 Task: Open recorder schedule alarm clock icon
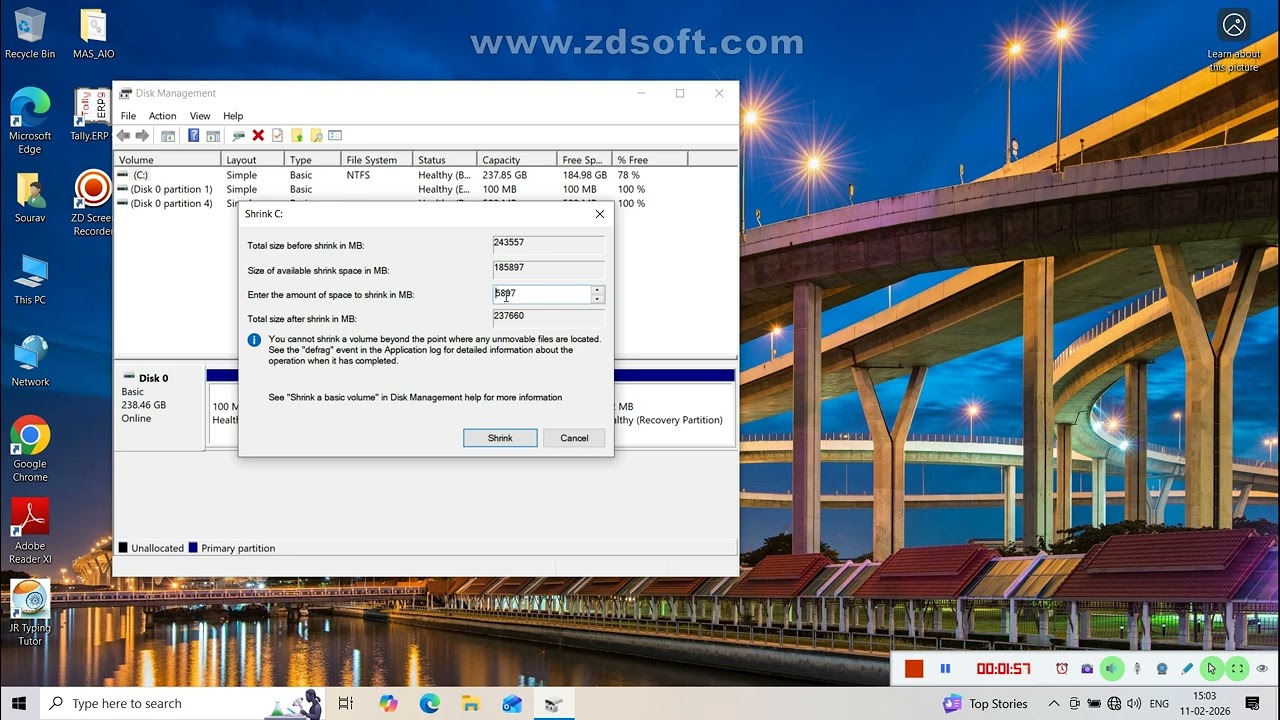[x=1062, y=669]
